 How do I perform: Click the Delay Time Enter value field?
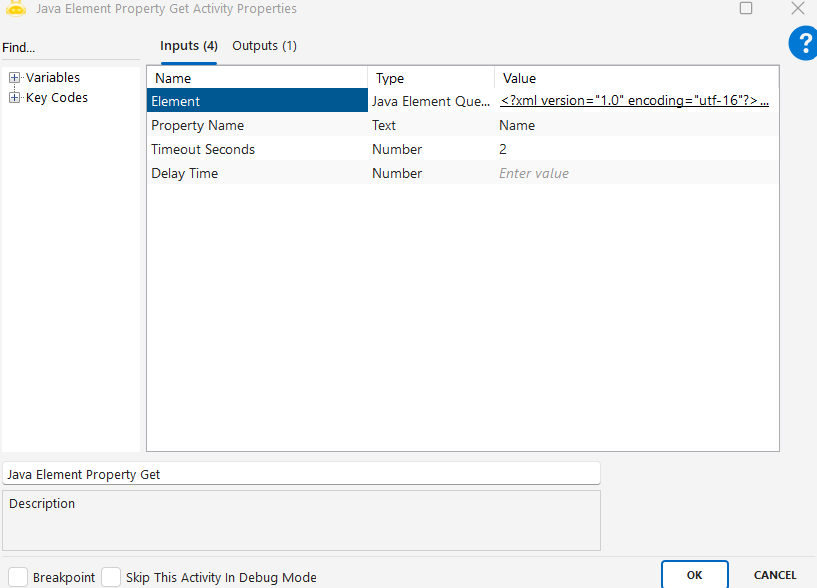click(x=635, y=174)
